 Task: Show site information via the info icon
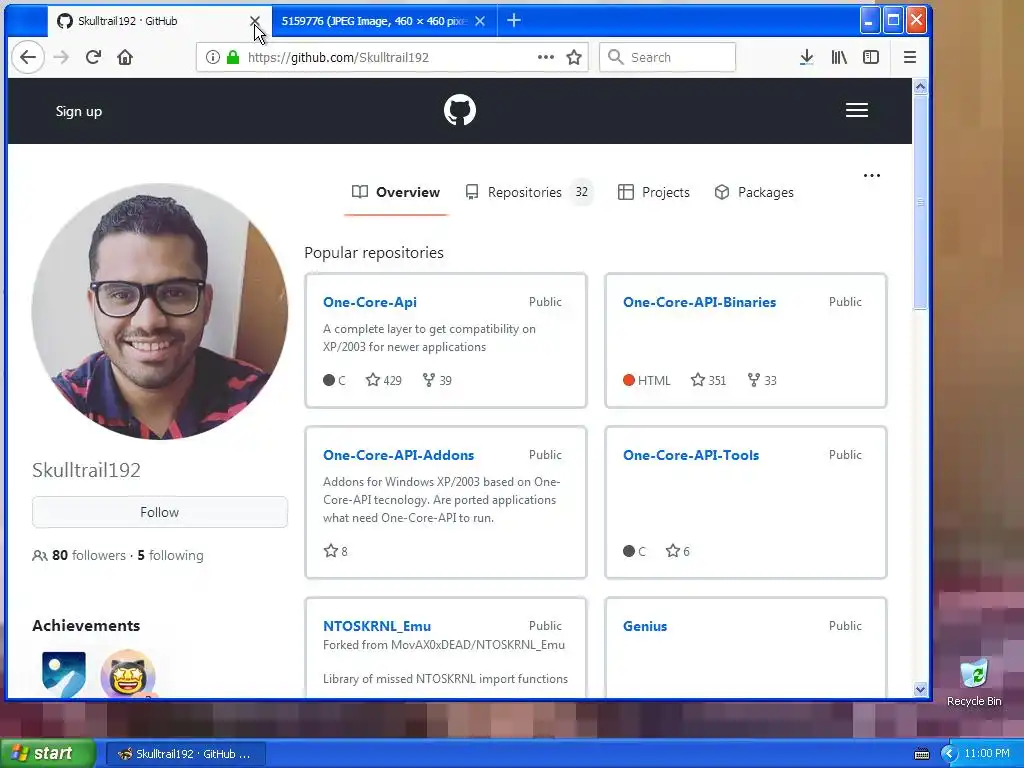(x=212, y=57)
